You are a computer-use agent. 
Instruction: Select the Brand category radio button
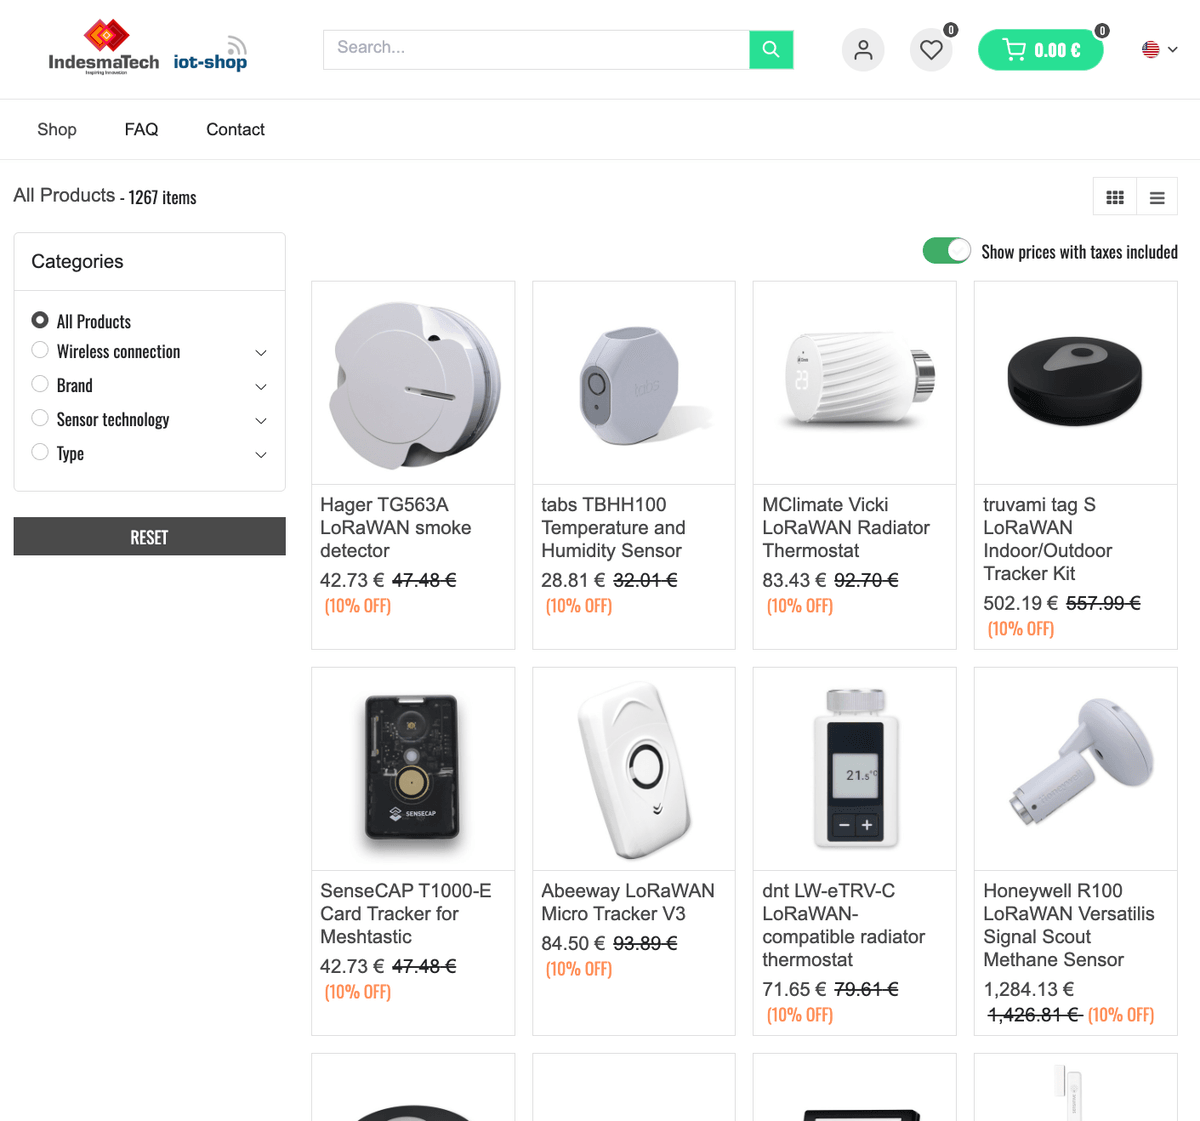point(40,384)
